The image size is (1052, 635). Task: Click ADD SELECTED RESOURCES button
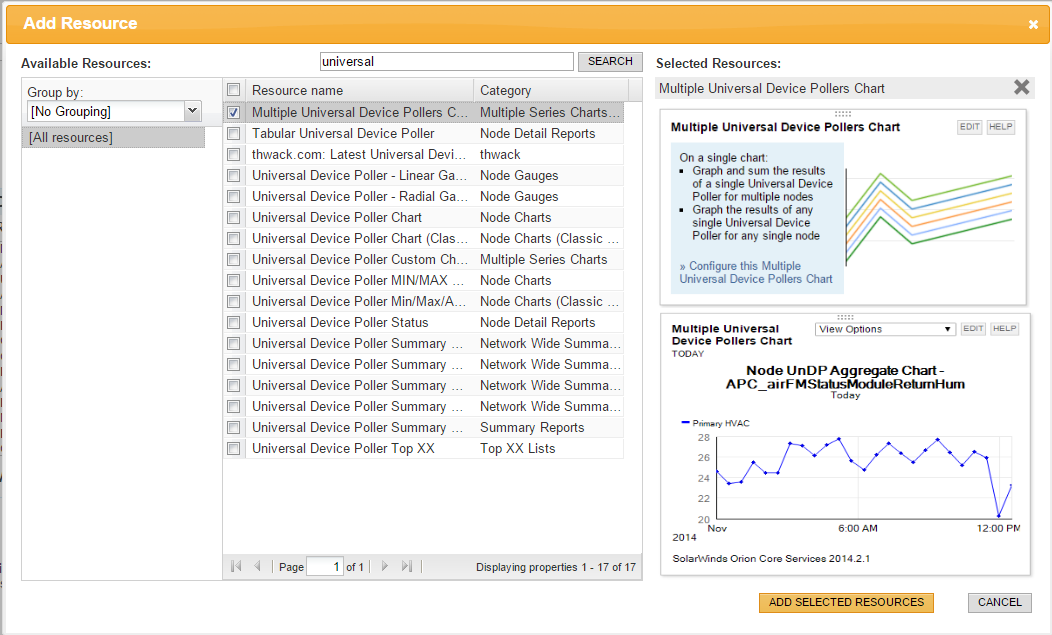(x=846, y=602)
